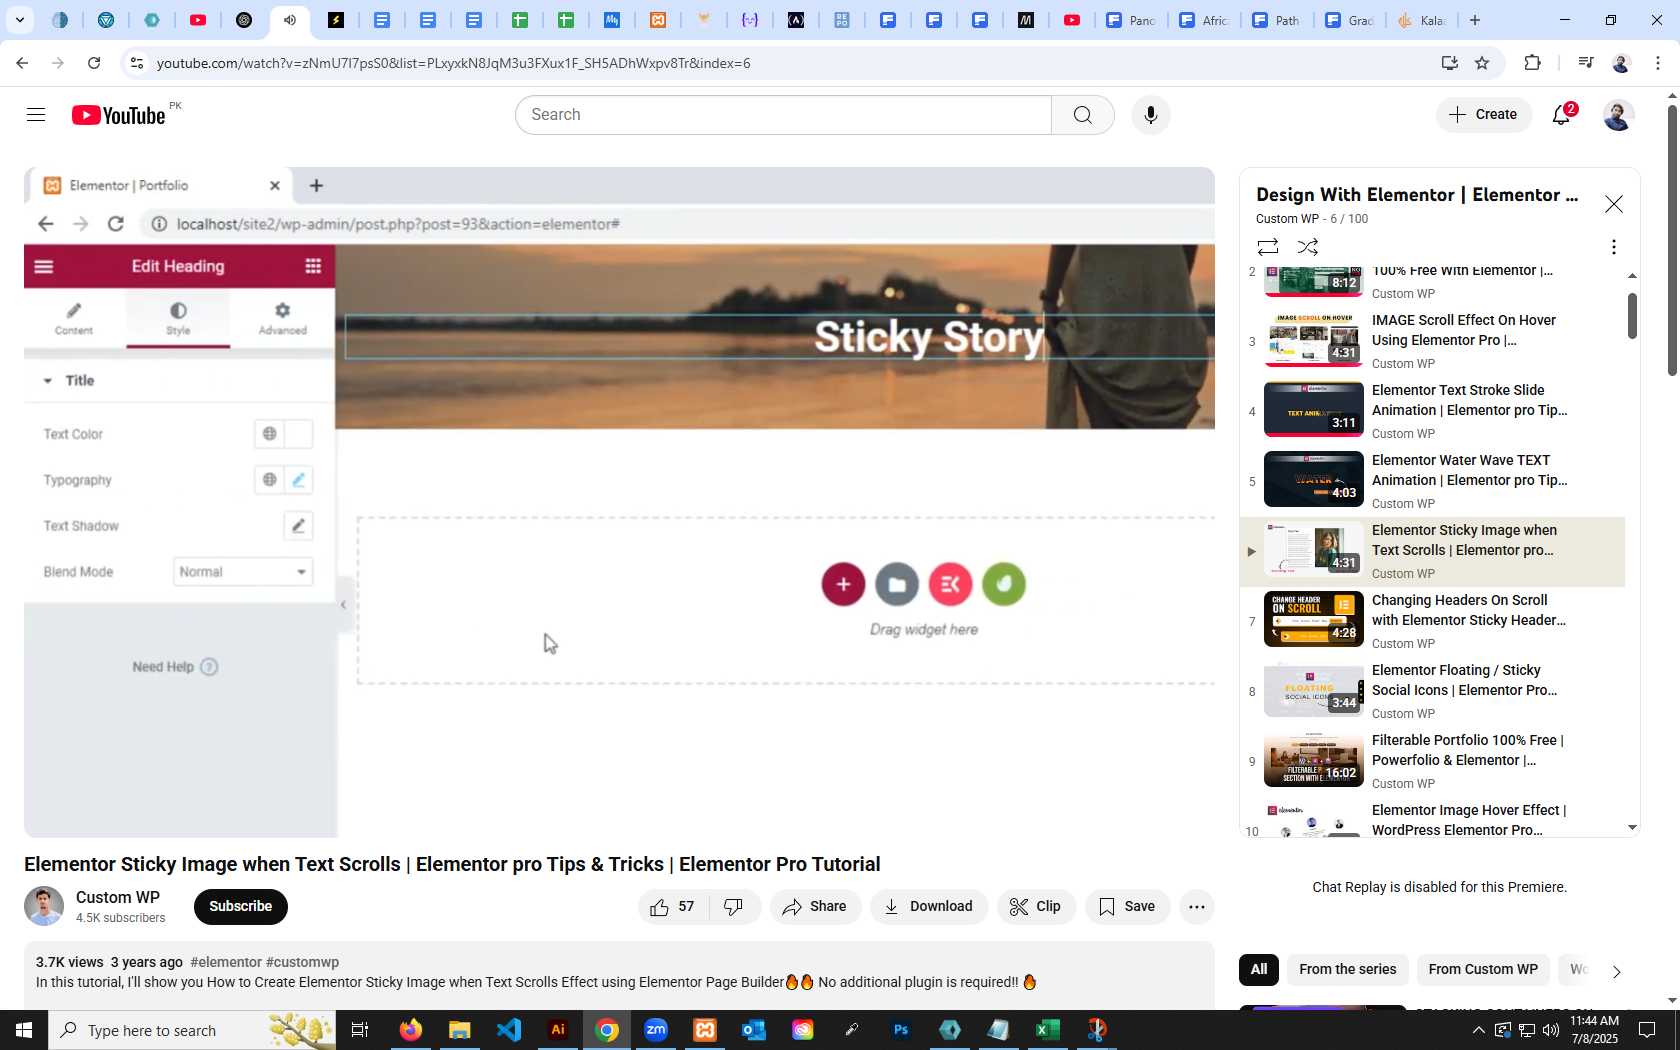The height and width of the screenshot is (1050, 1680).
Task: Dislike the video with thumbs down
Action: (734, 907)
